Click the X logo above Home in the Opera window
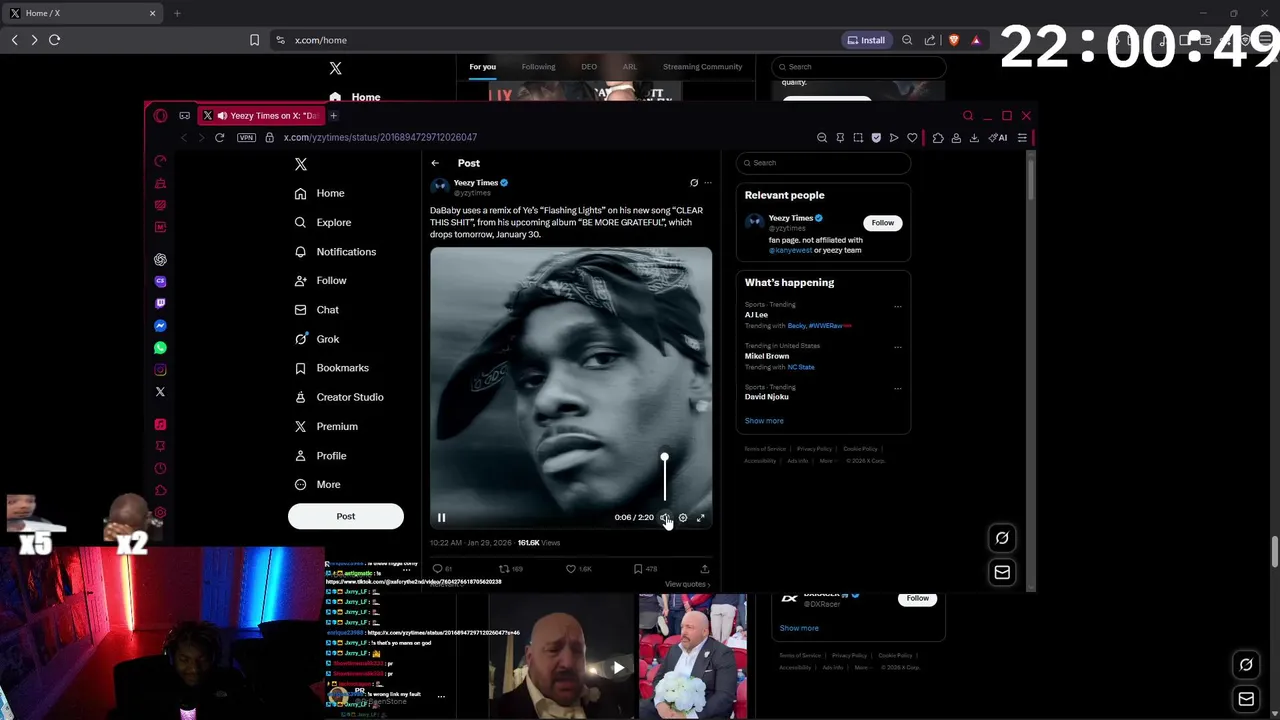 click(300, 164)
